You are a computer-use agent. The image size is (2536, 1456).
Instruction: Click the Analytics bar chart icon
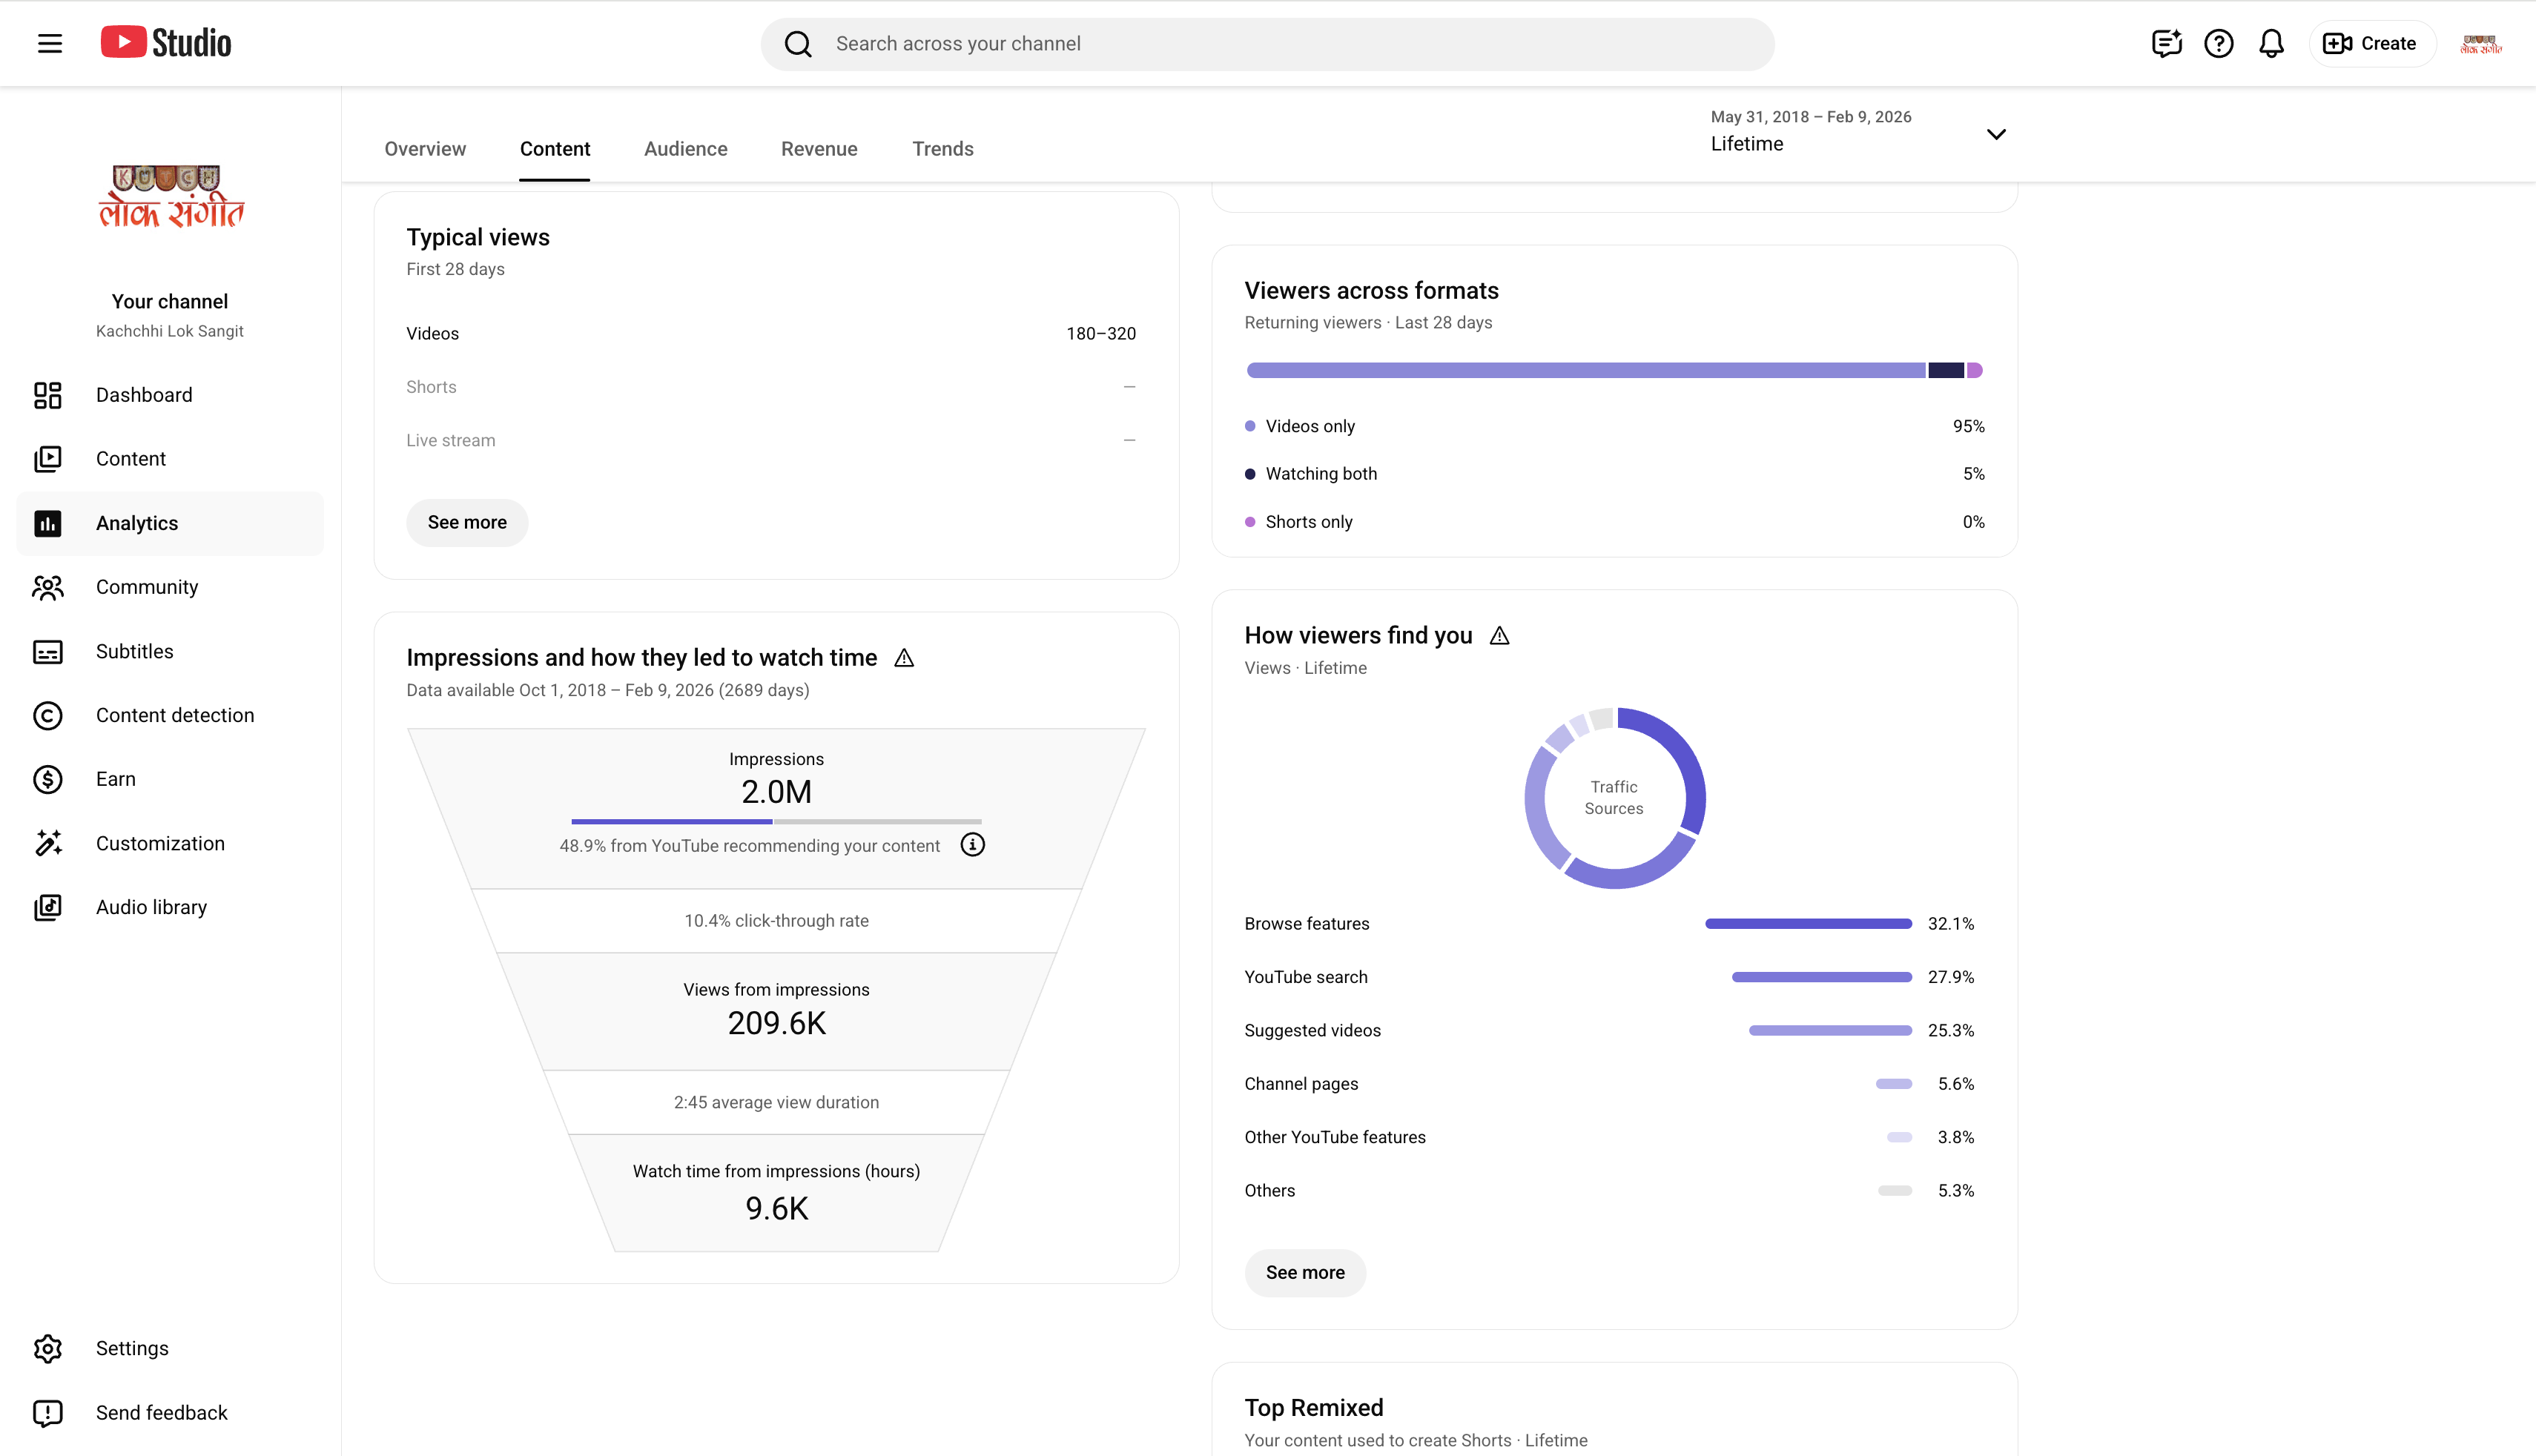point(48,523)
